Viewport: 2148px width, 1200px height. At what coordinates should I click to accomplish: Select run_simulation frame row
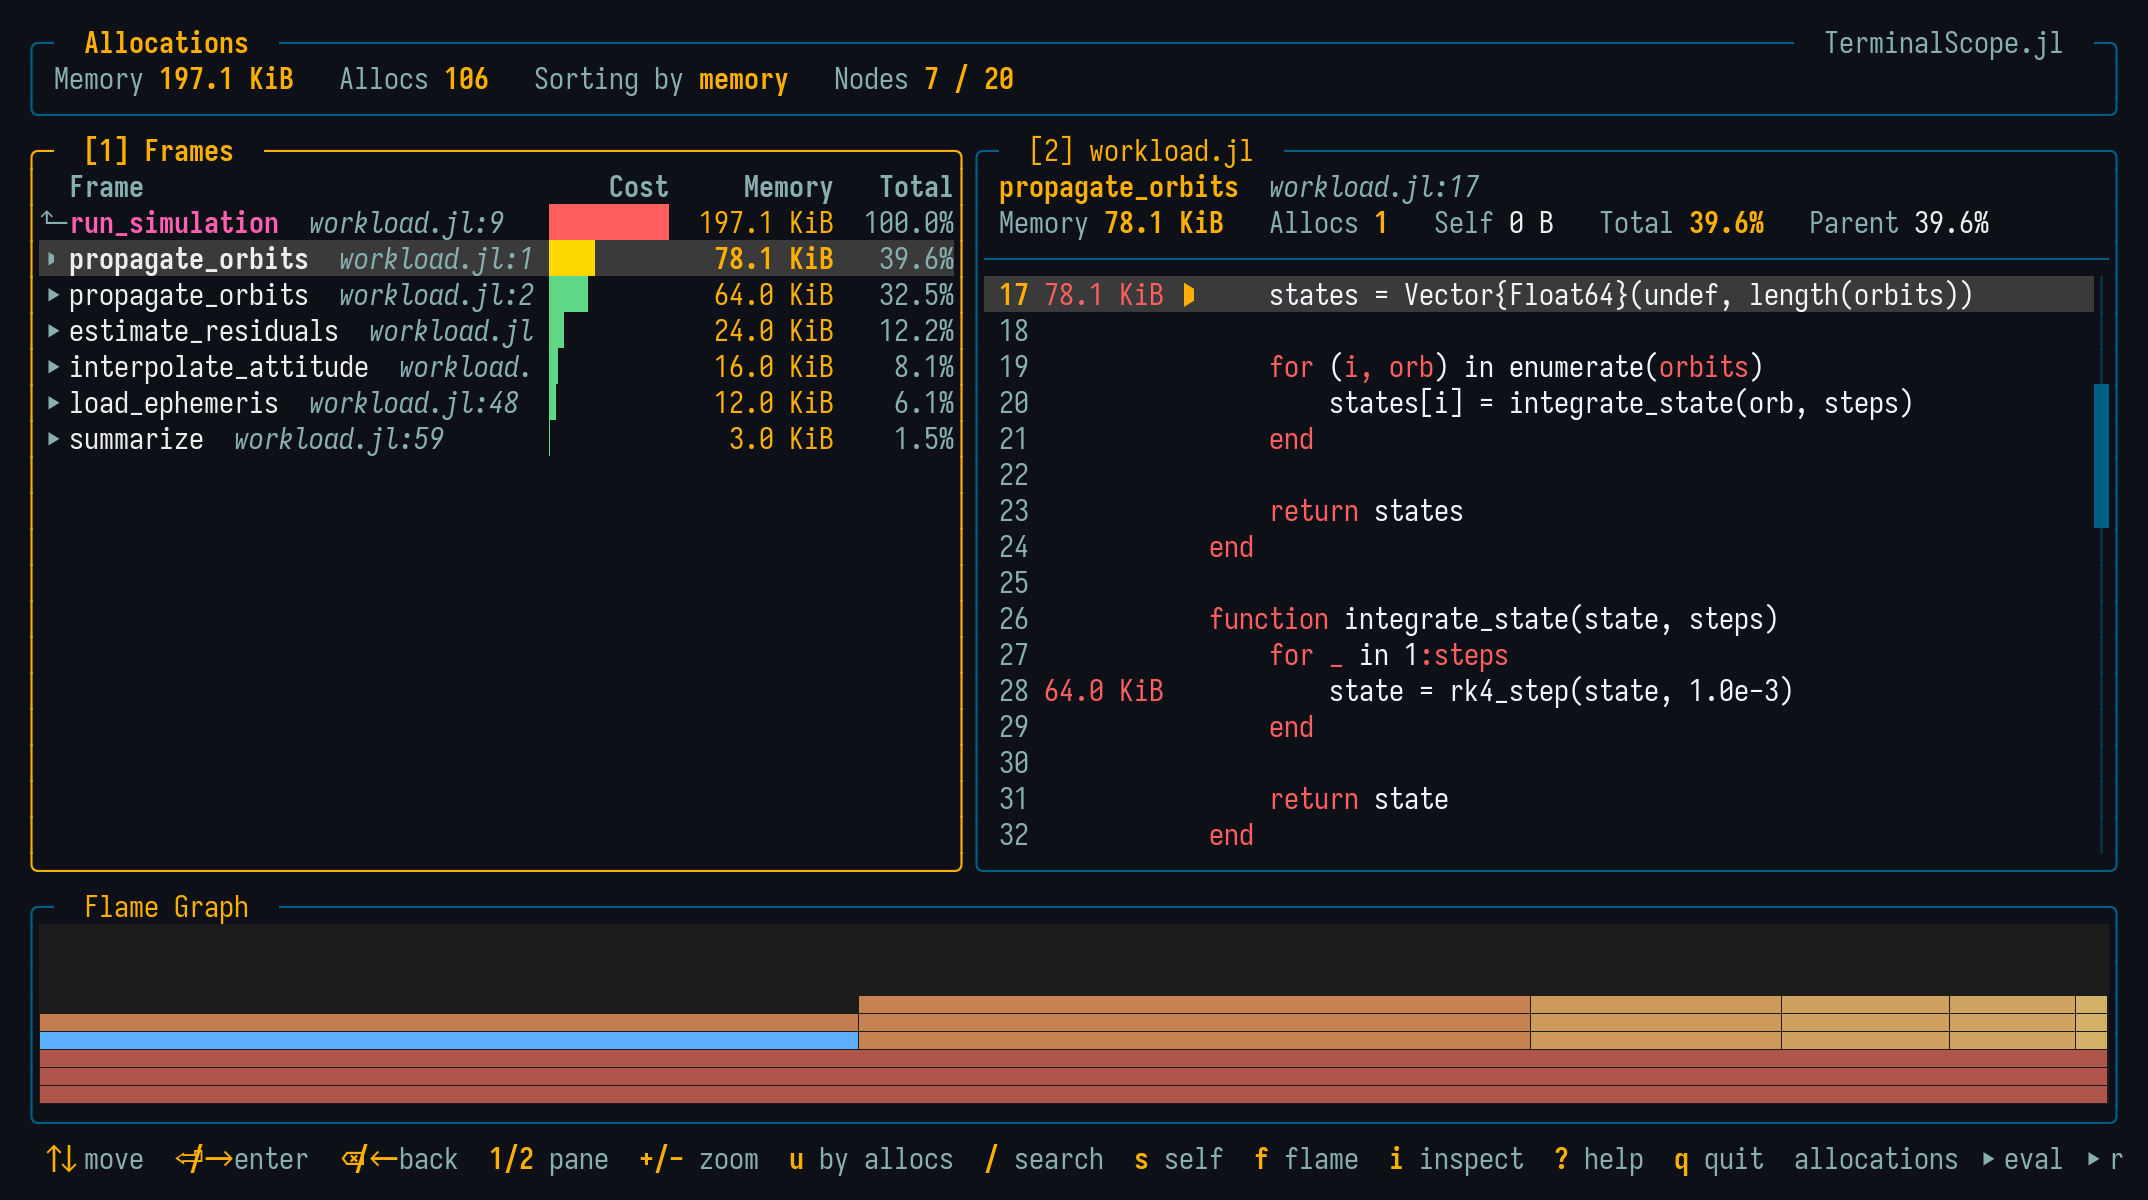[497, 223]
